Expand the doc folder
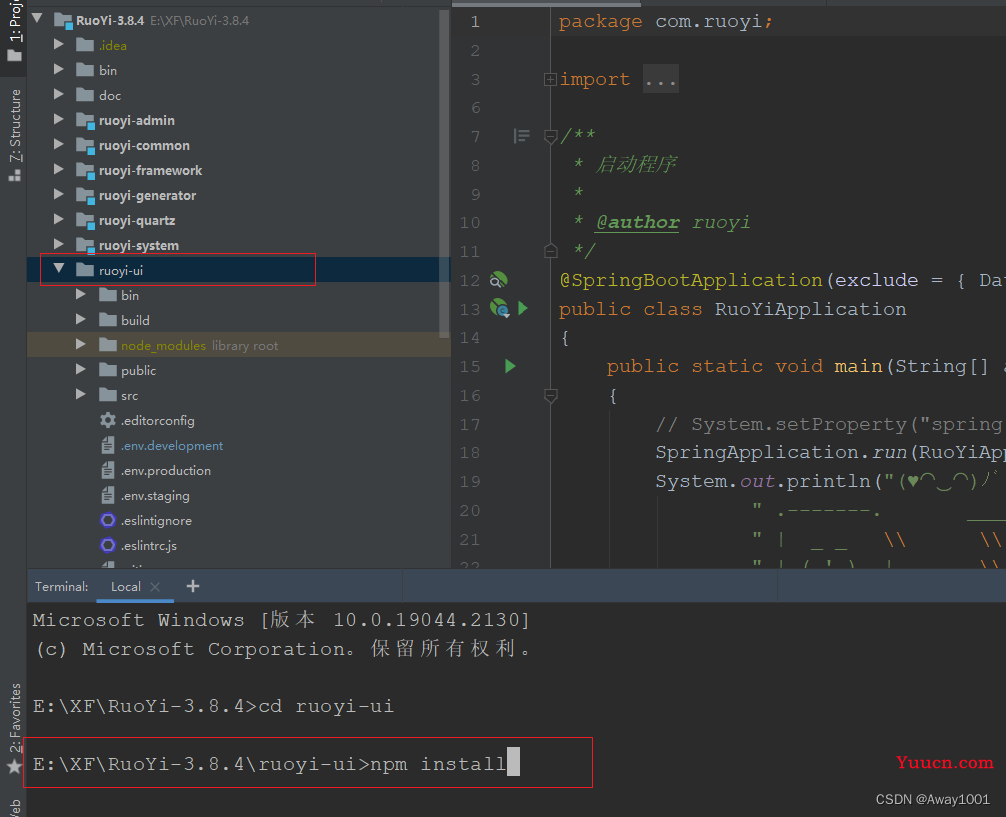 click(59, 94)
